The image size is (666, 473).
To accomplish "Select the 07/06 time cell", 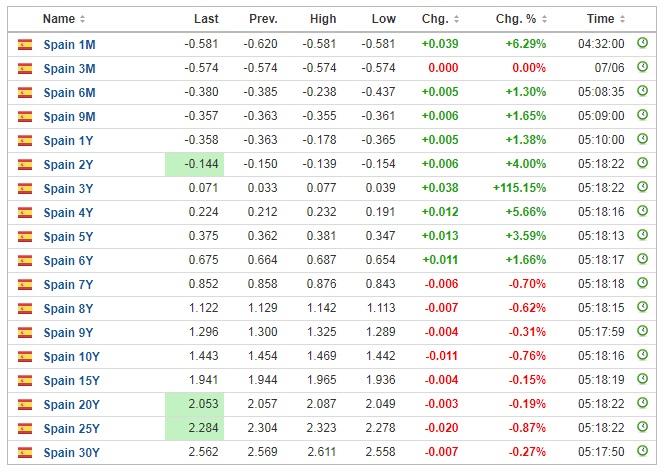I will [610, 68].
